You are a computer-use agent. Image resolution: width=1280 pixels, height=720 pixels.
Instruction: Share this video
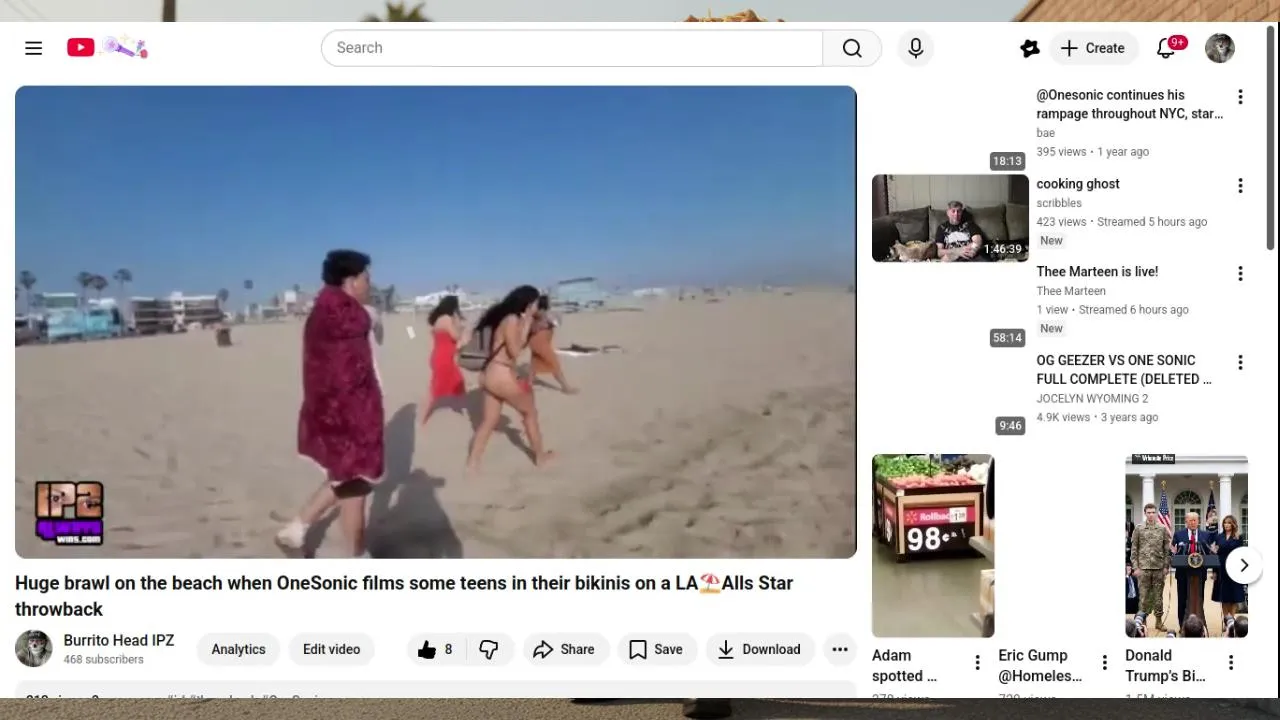coord(564,649)
